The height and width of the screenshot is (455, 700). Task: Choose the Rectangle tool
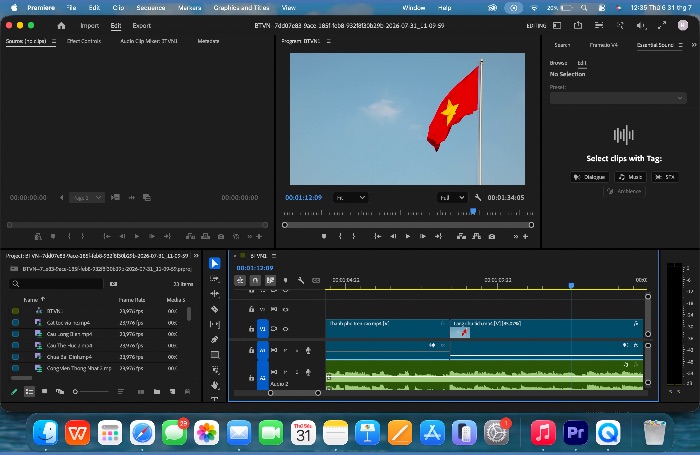pyautogui.click(x=215, y=355)
